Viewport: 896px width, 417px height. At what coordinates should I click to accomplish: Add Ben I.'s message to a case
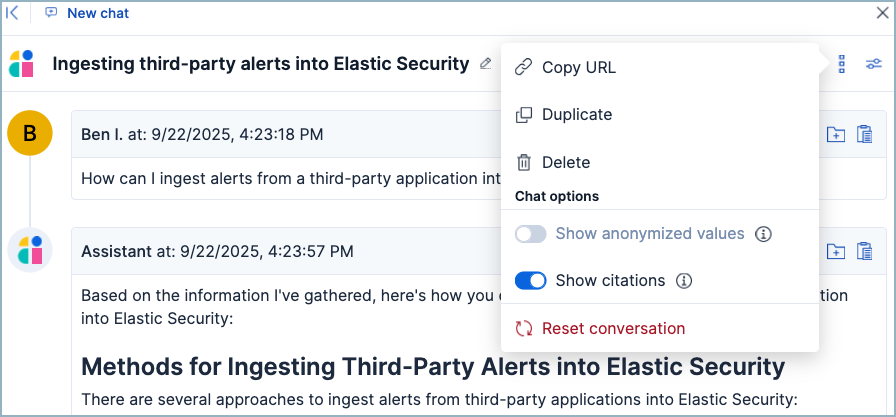[x=836, y=135]
